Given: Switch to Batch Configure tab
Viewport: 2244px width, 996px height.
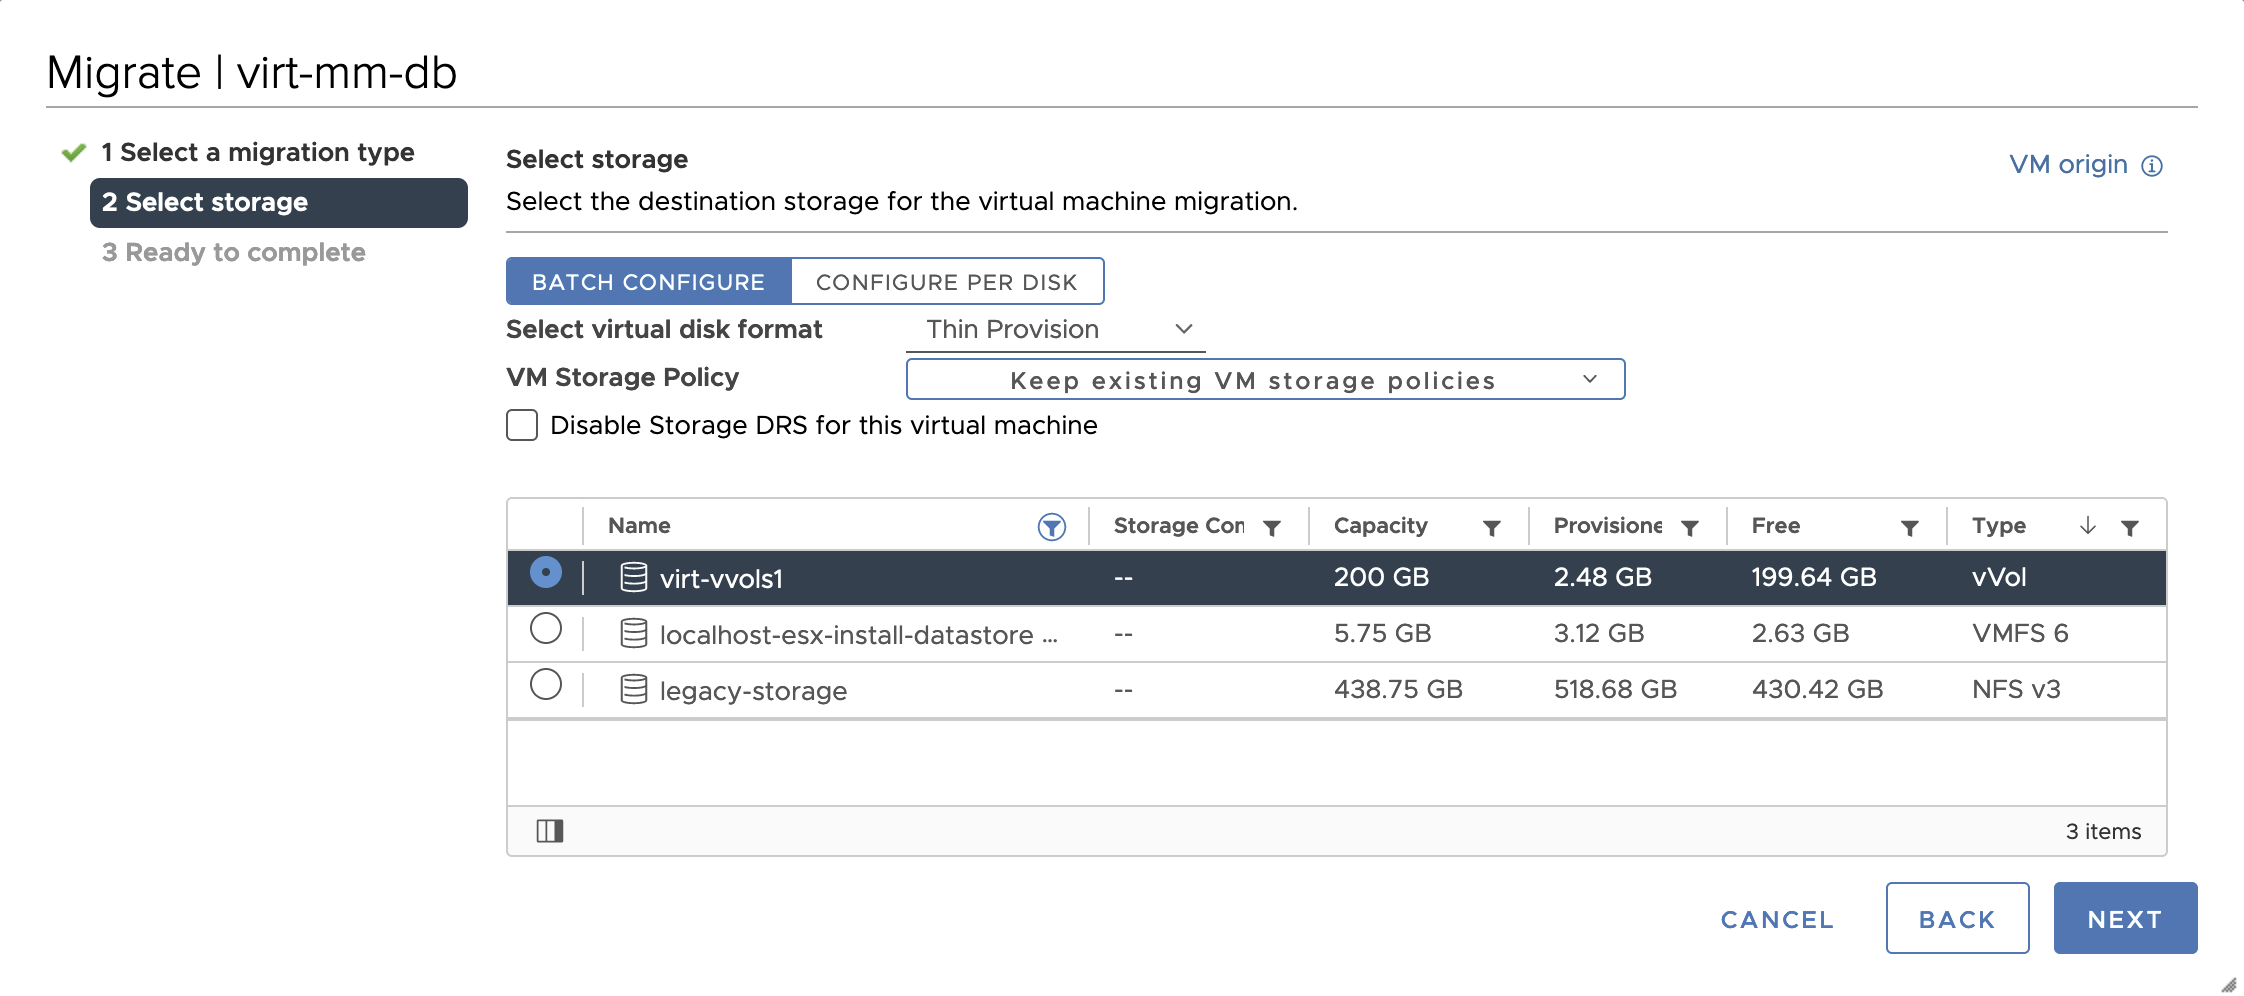Looking at the screenshot, I should pyautogui.click(x=648, y=282).
